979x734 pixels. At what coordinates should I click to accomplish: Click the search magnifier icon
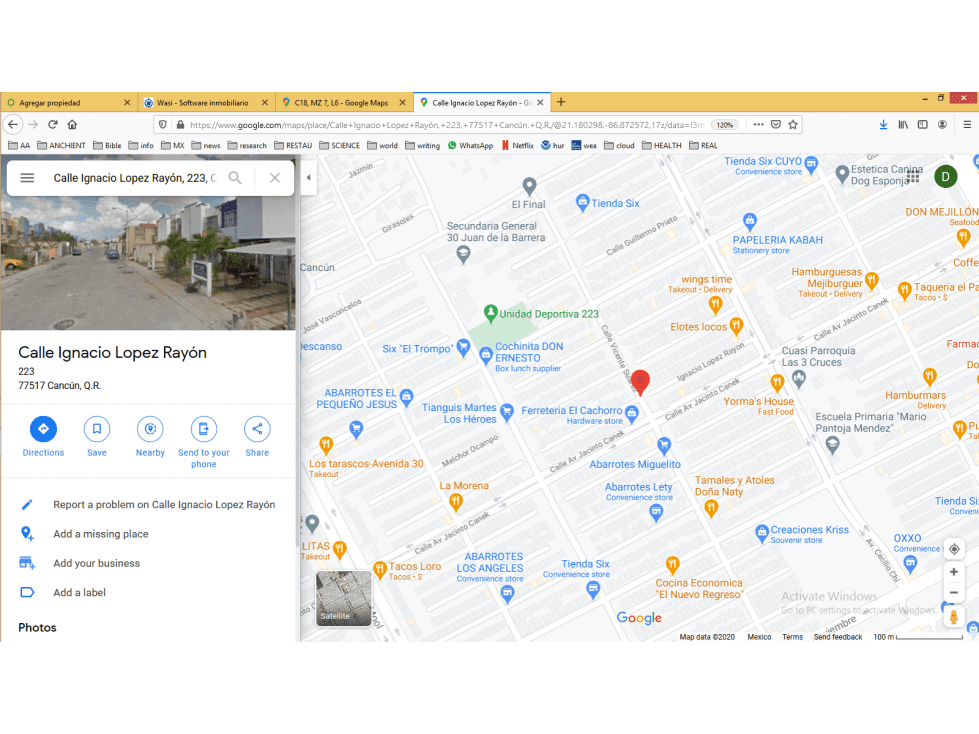235,178
